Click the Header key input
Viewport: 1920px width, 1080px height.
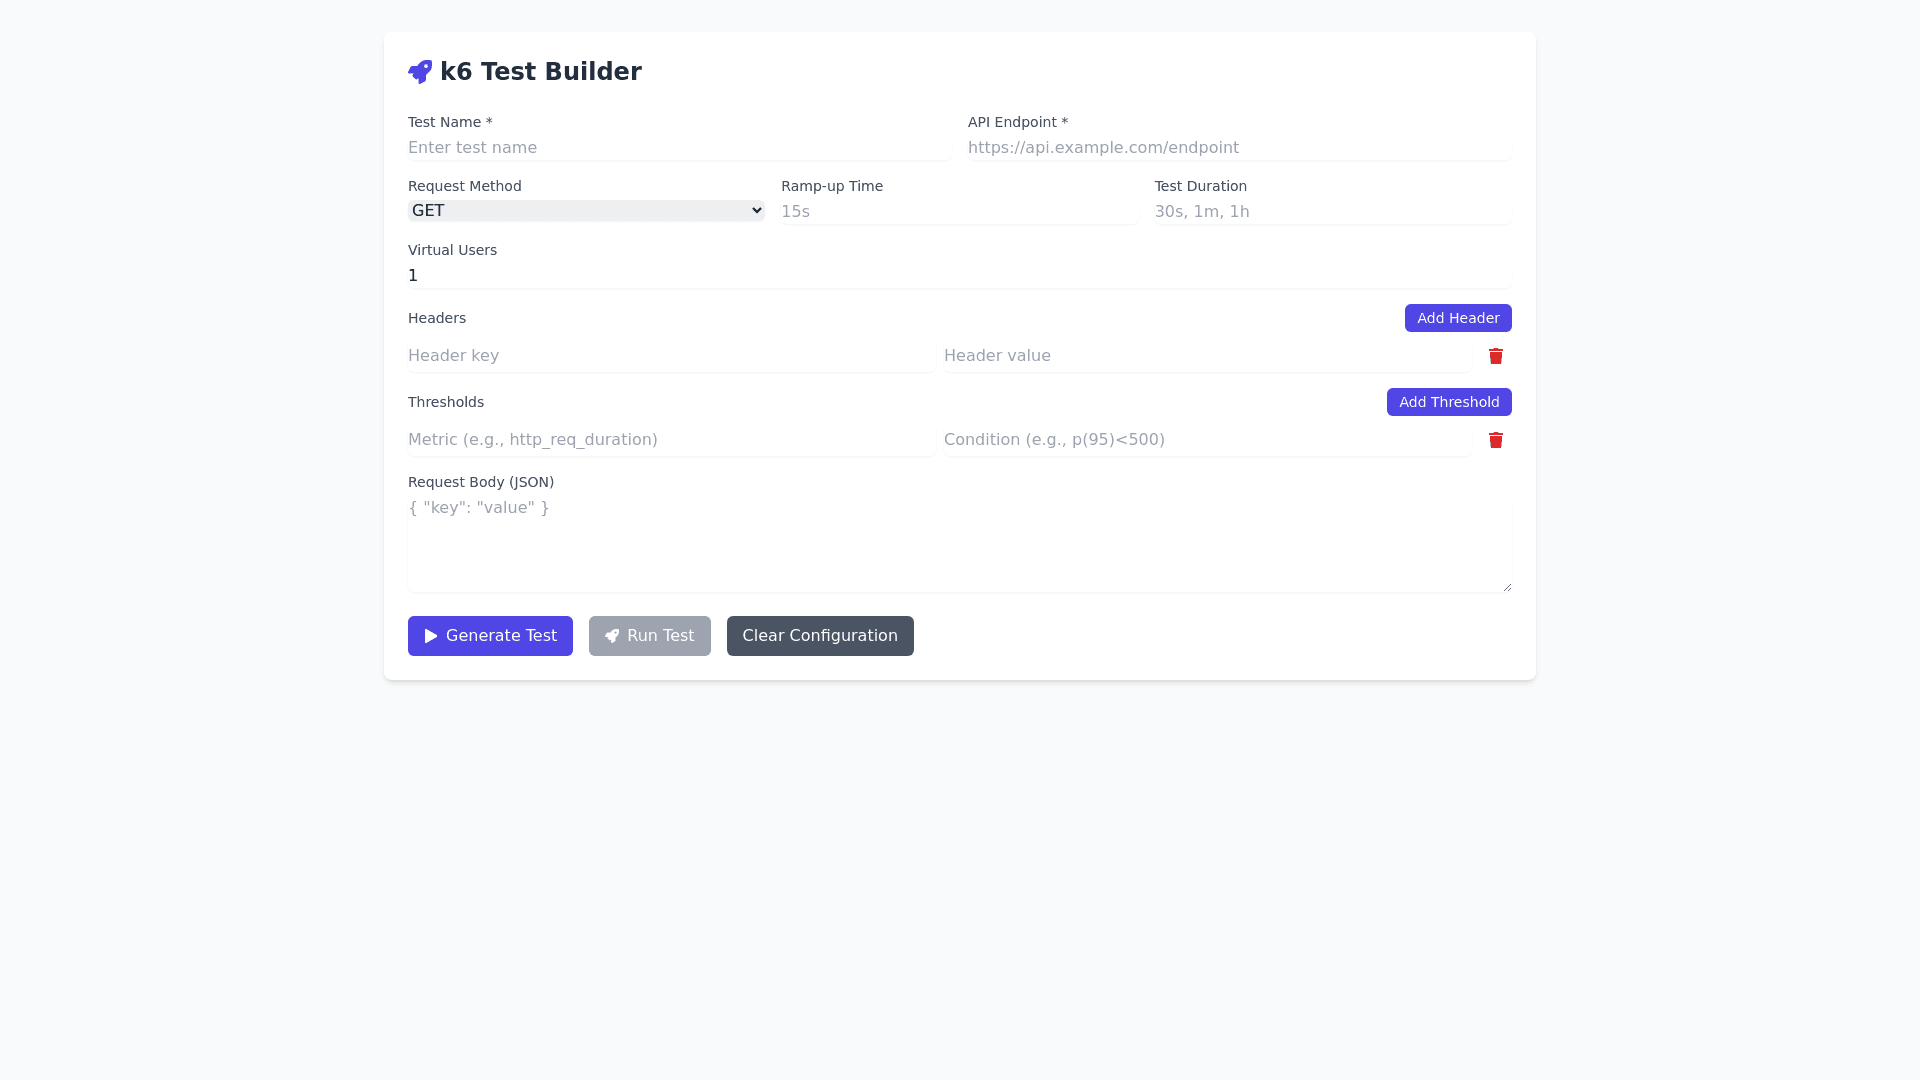tap(671, 356)
